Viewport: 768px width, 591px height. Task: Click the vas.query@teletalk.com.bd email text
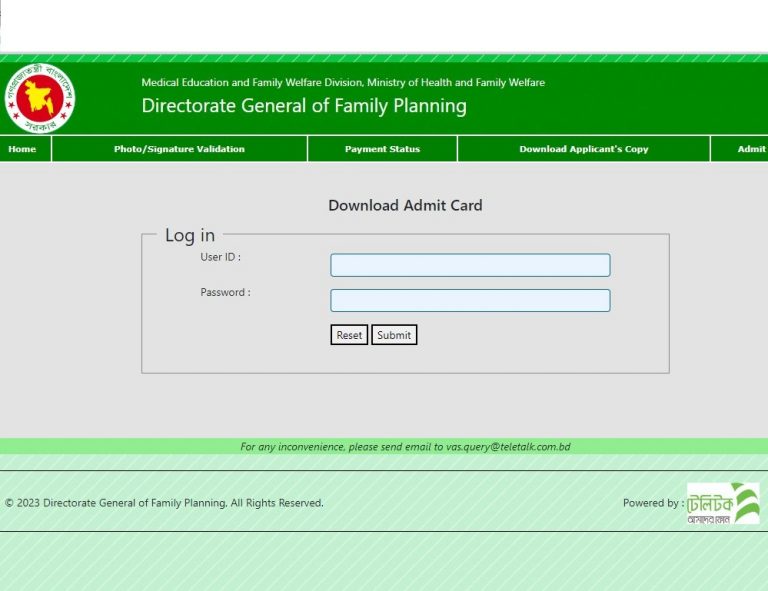pos(508,447)
